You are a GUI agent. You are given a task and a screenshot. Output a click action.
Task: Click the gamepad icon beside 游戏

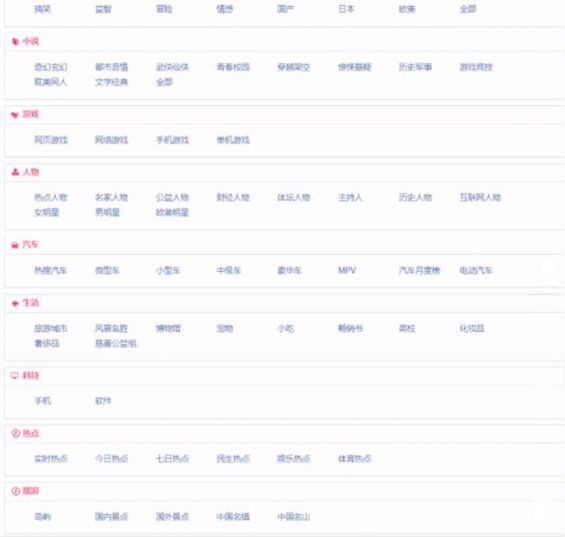click(x=15, y=115)
